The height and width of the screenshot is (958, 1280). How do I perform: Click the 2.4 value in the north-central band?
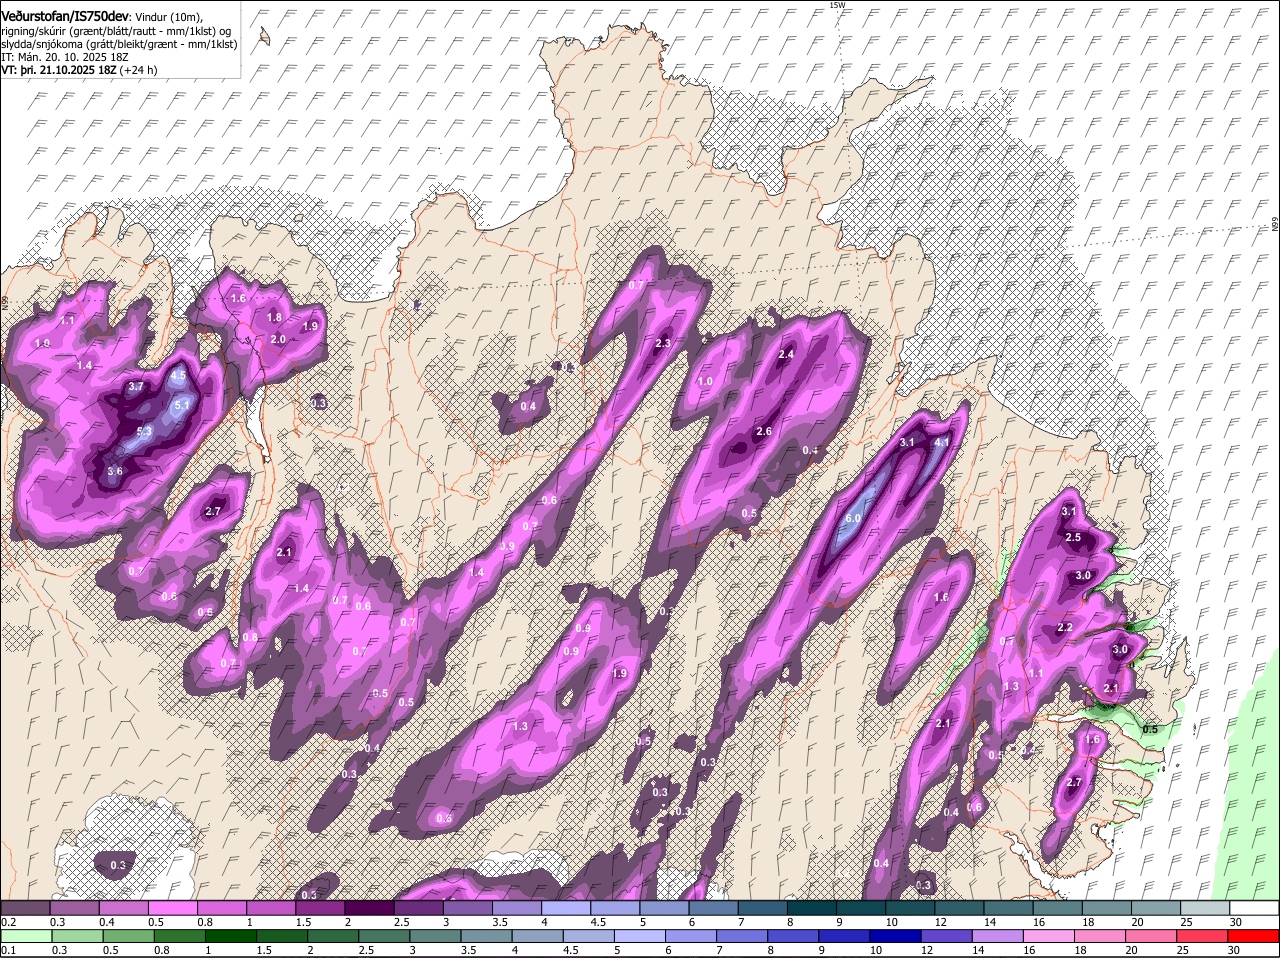[x=786, y=354]
